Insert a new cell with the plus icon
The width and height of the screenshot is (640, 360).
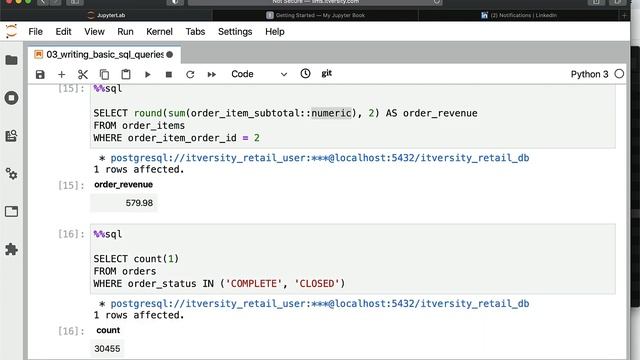tap(62, 74)
